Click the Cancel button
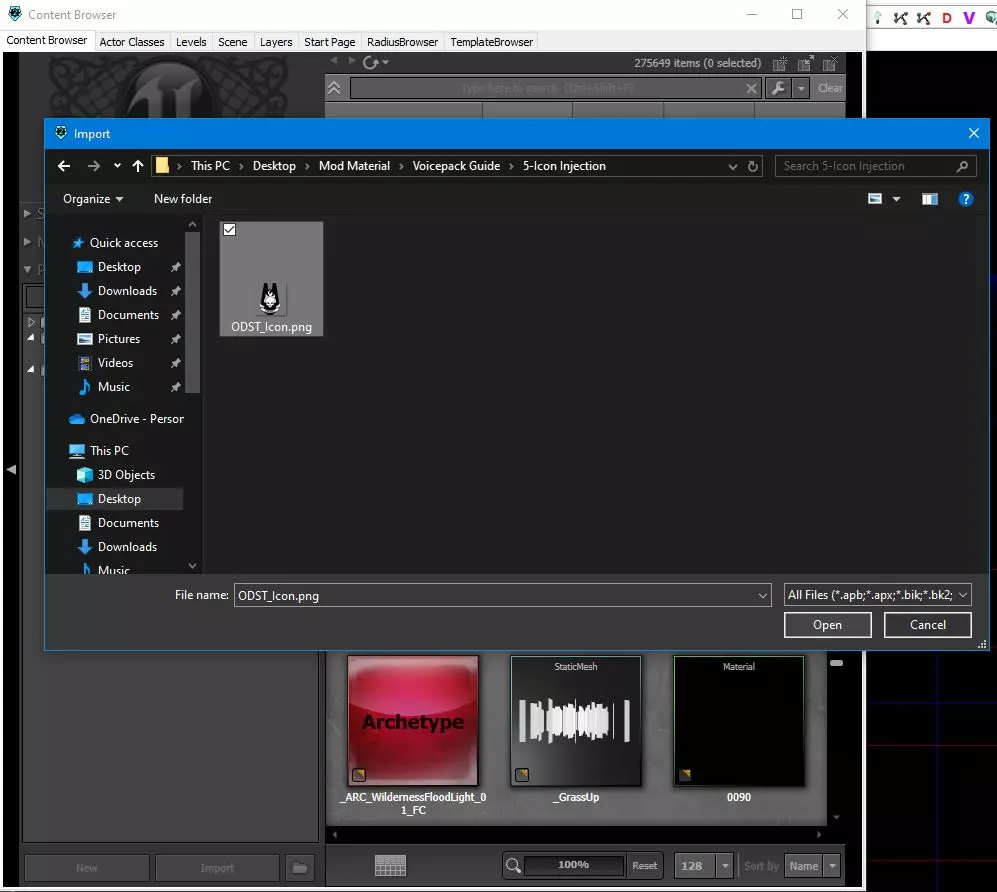This screenshot has width=997, height=892. point(927,625)
